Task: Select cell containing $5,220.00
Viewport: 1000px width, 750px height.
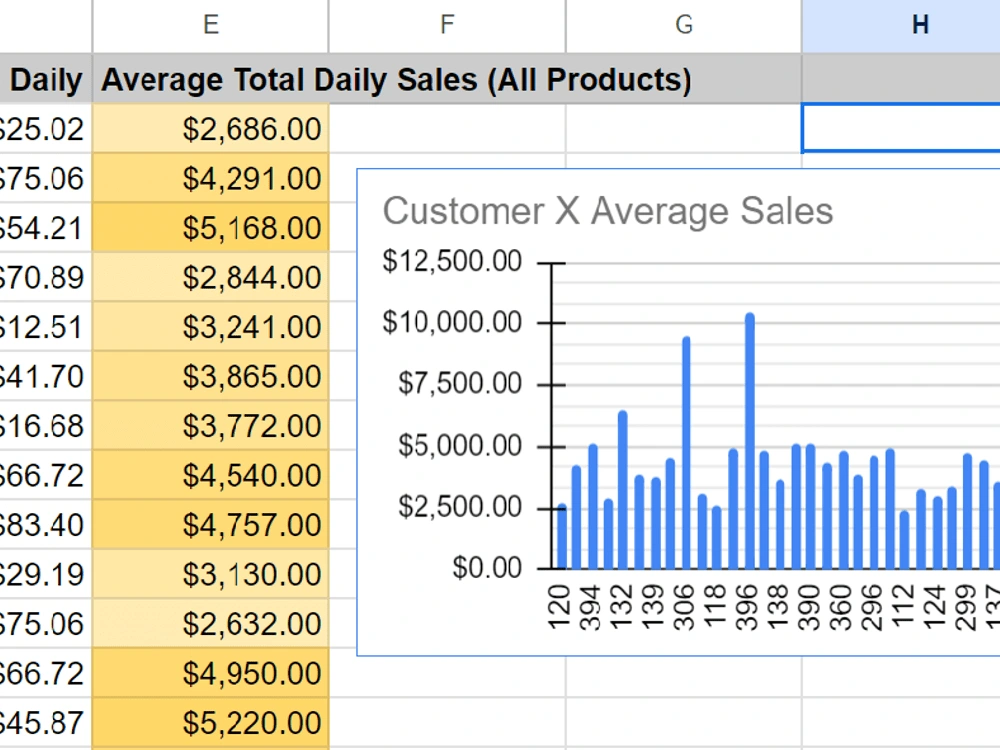Action: click(210, 723)
